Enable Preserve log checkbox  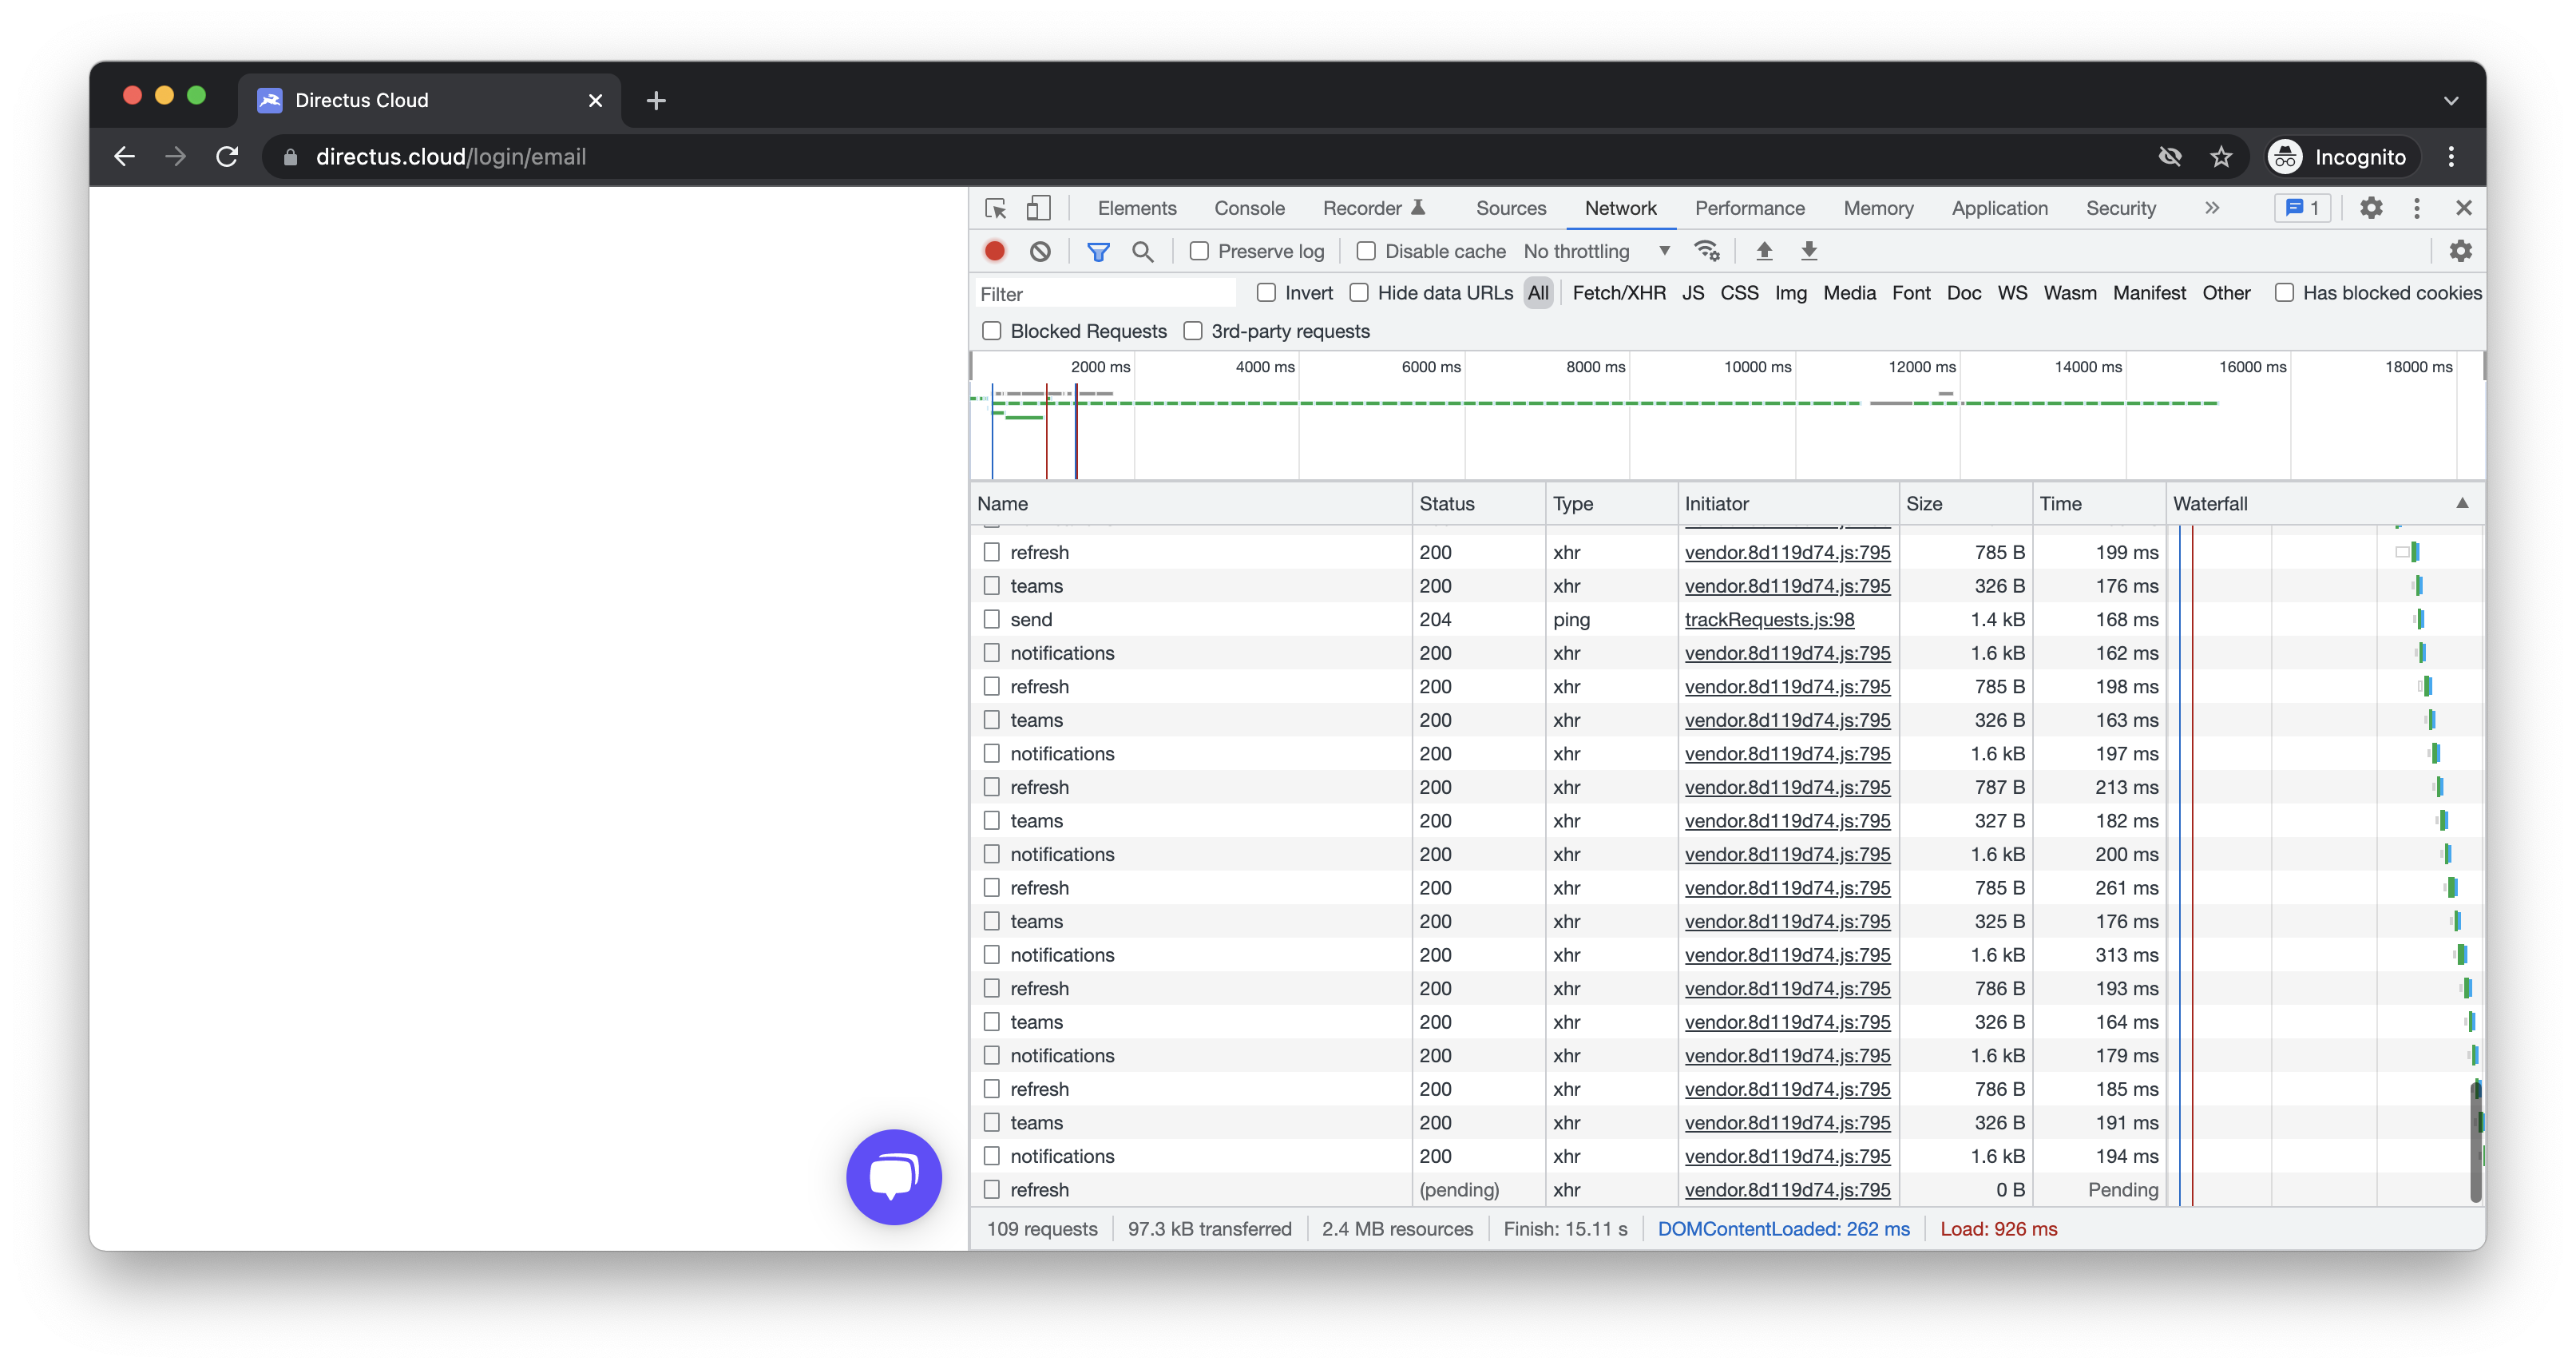(x=1199, y=252)
